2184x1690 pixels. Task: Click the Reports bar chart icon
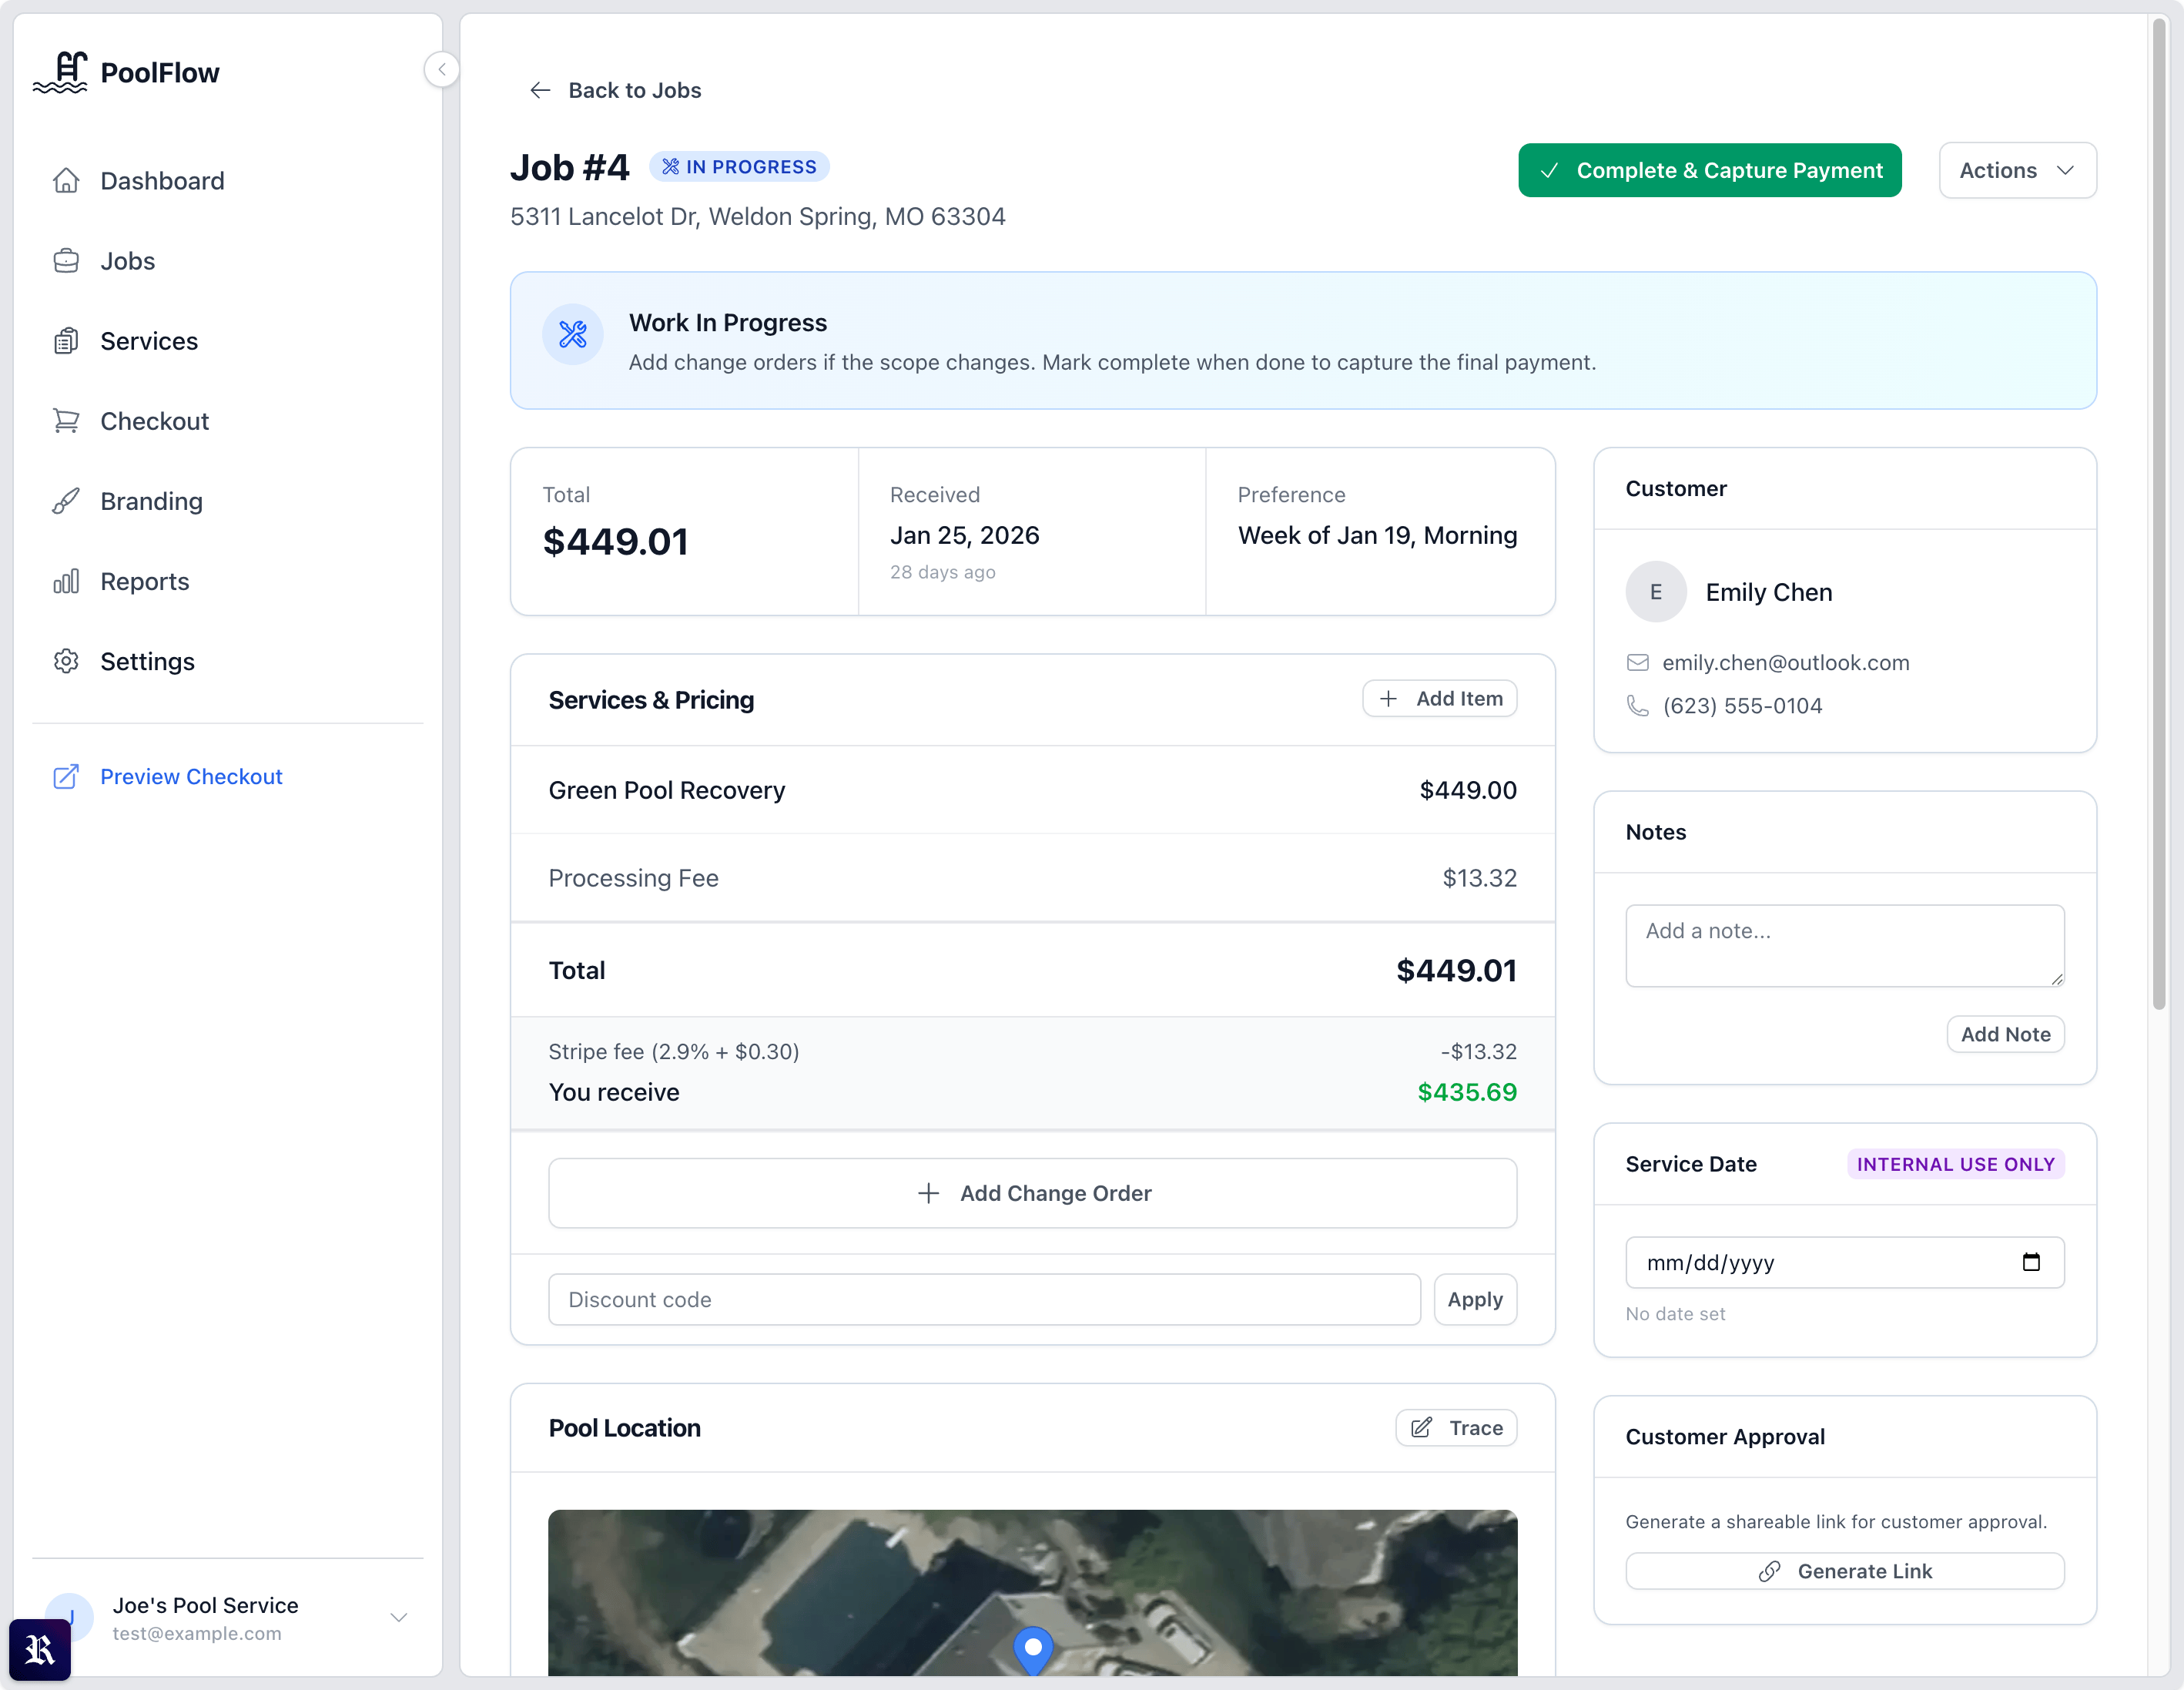click(x=66, y=581)
